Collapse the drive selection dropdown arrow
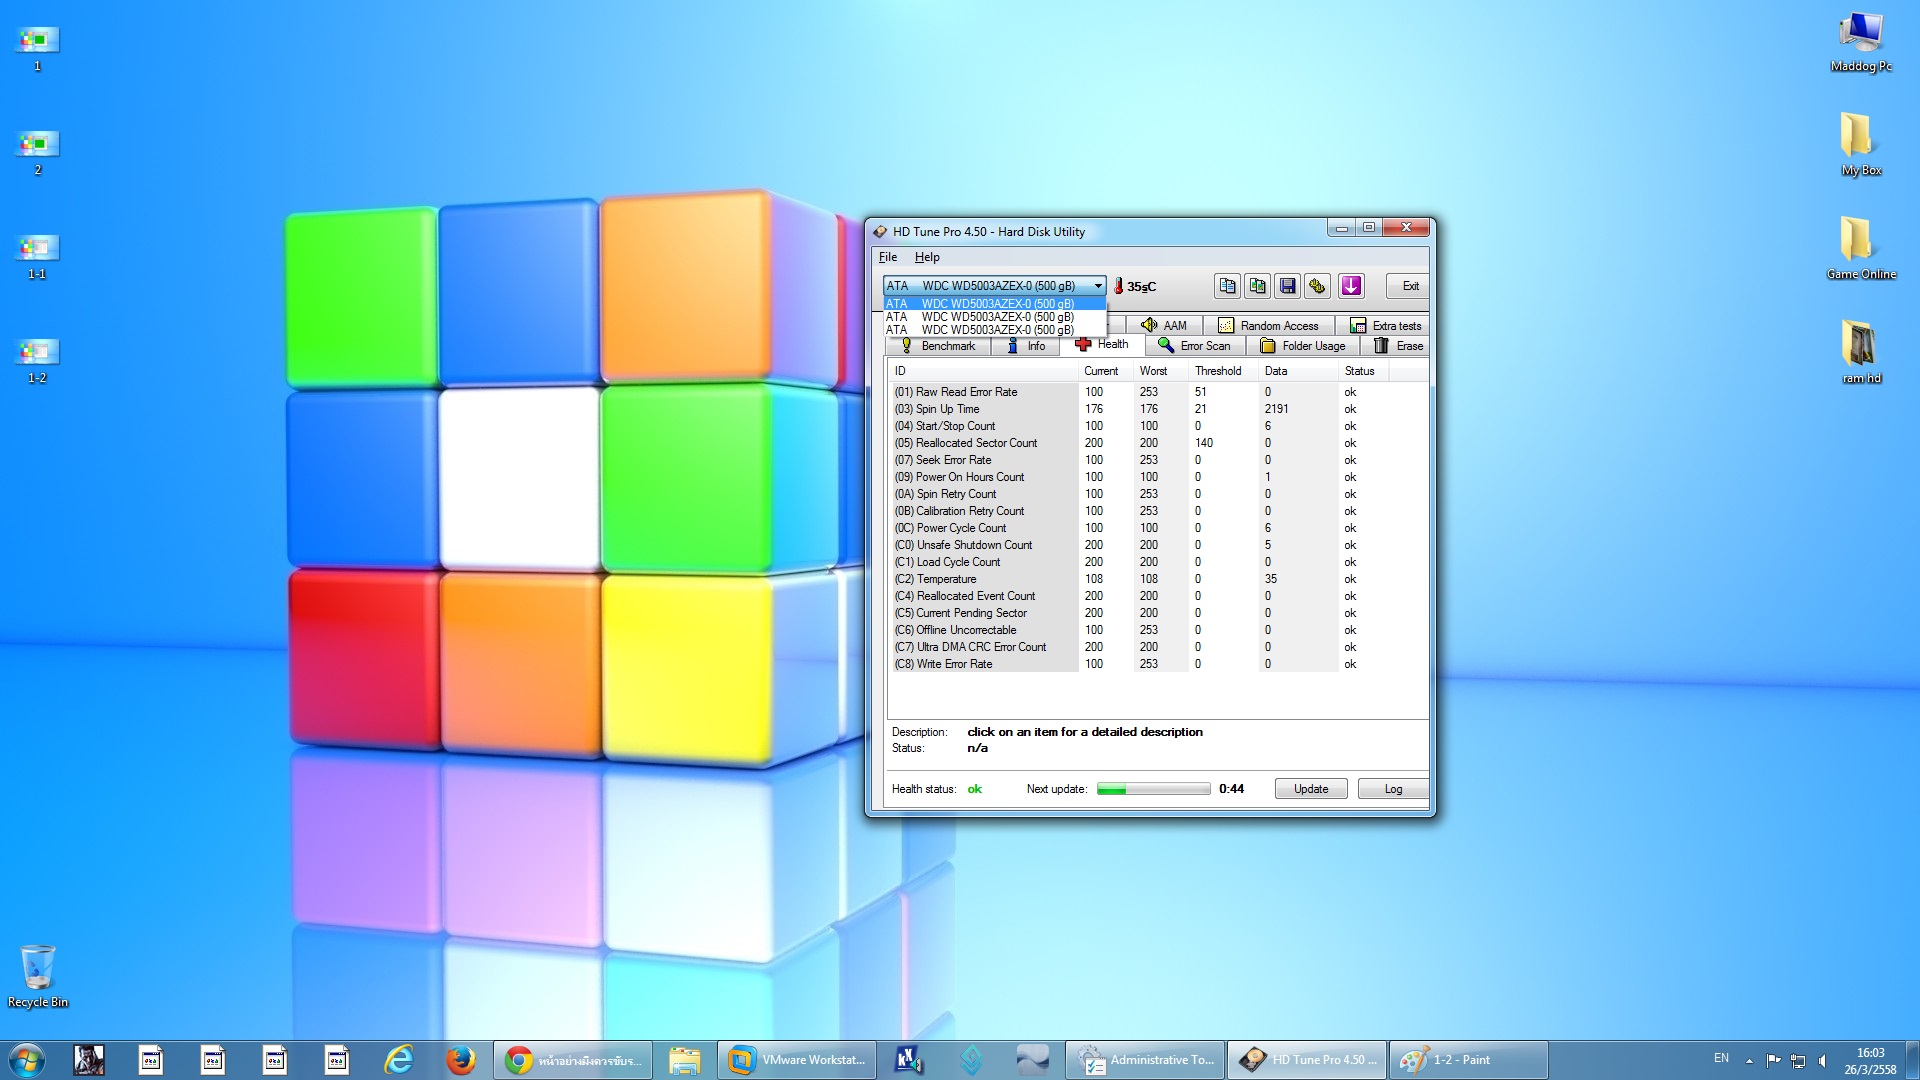The image size is (1920, 1080). point(1097,286)
